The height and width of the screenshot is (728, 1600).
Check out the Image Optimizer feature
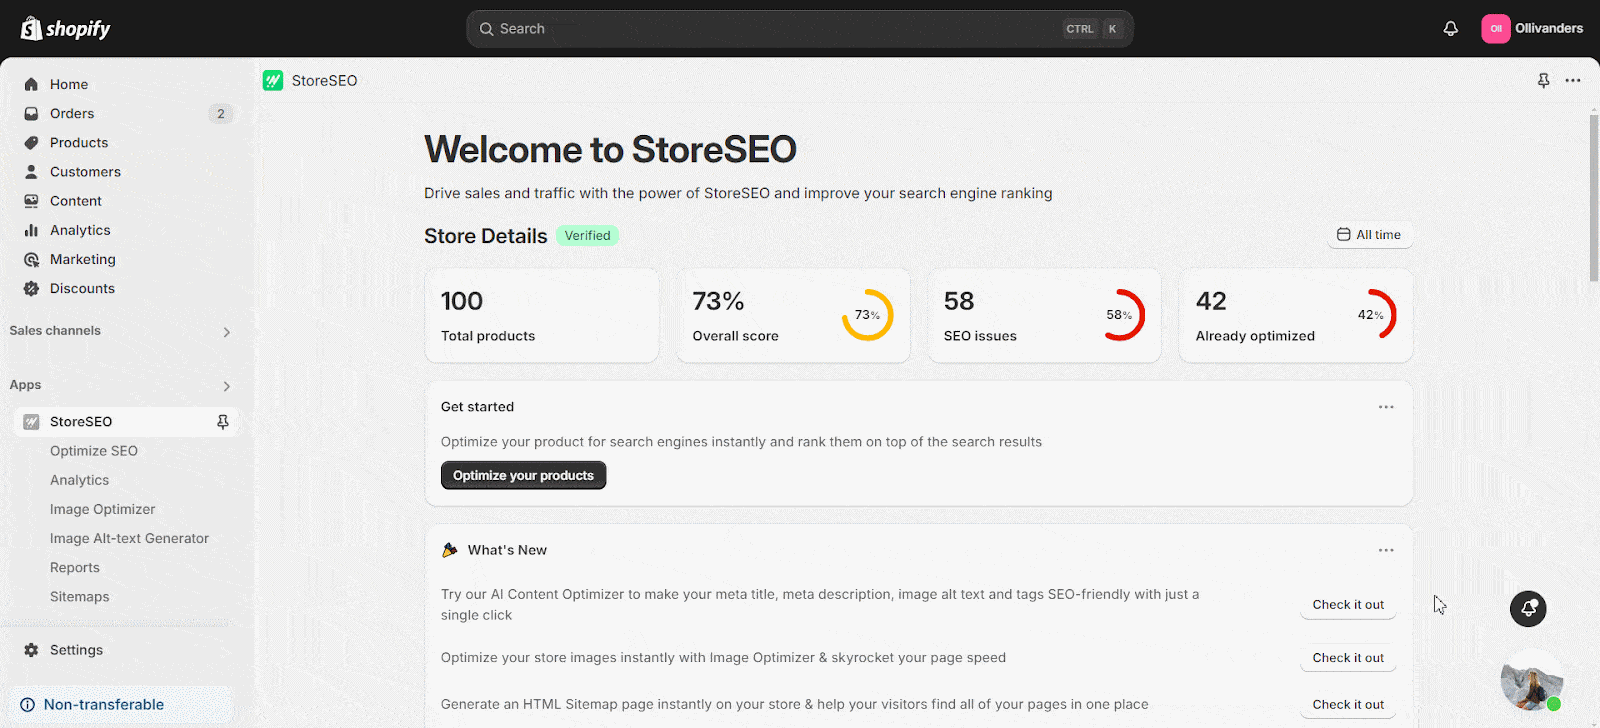click(1348, 657)
